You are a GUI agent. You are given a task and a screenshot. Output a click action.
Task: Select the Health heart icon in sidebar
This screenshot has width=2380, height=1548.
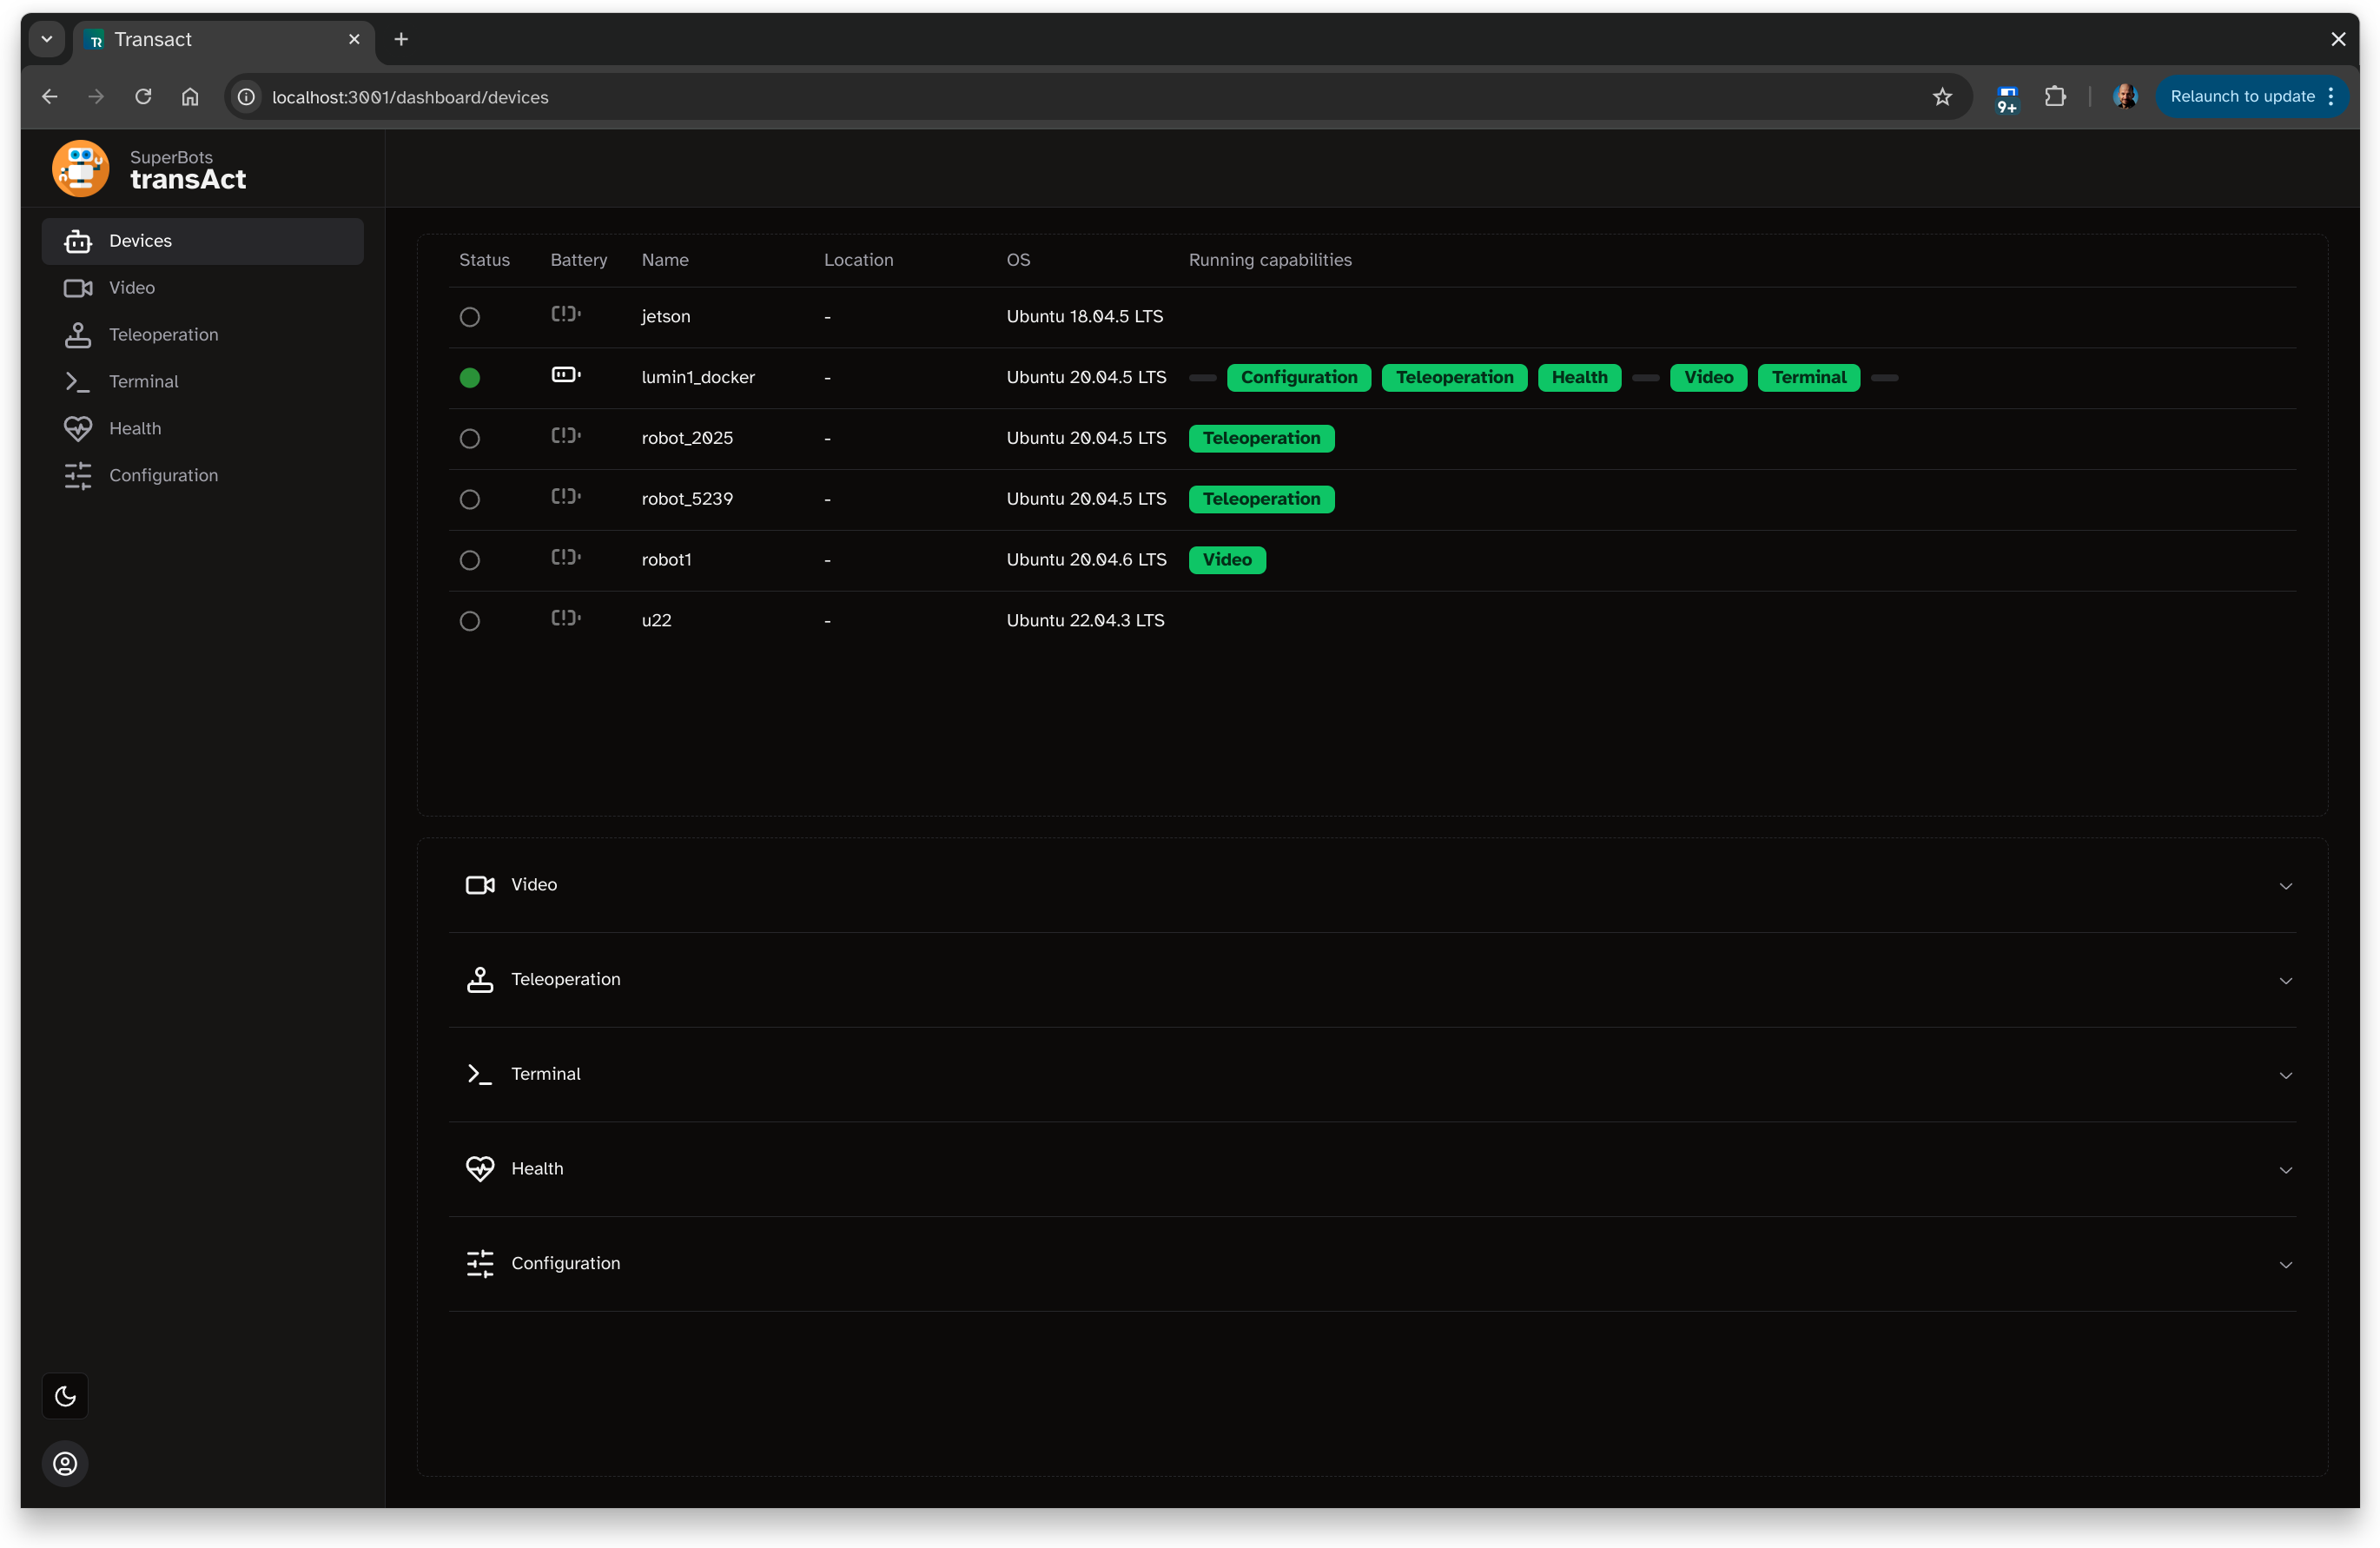78,428
